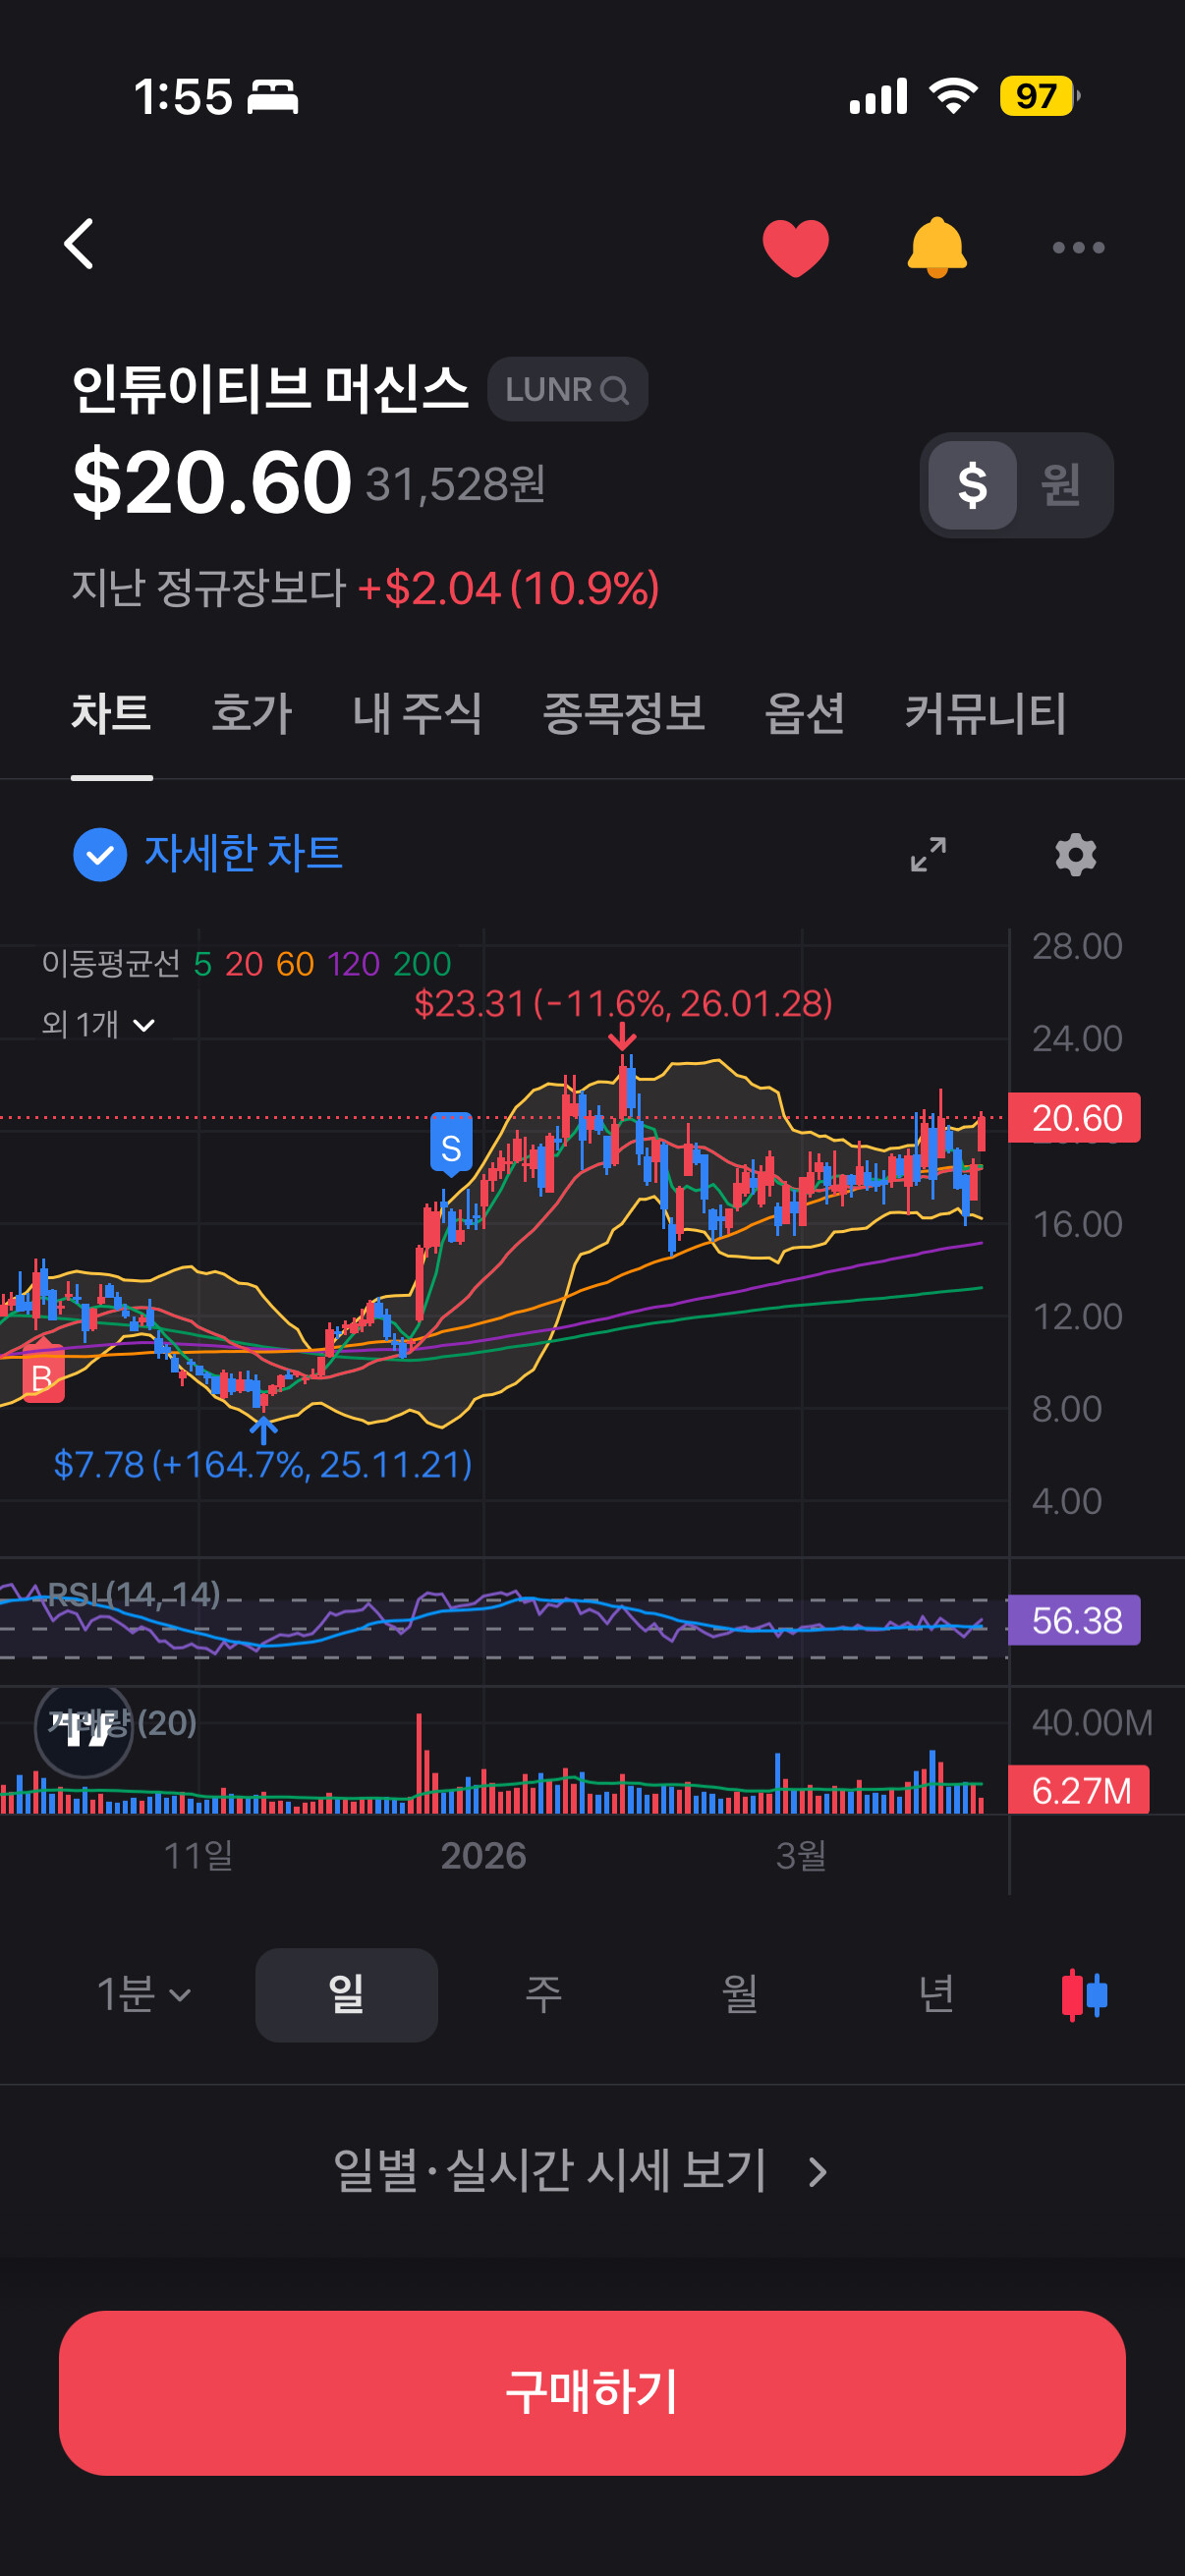This screenshot has width=1185, height=2576.
Task: Tap the RSI value 56.38 label
Action: pyautogui.click(x=1074, y=1619)
